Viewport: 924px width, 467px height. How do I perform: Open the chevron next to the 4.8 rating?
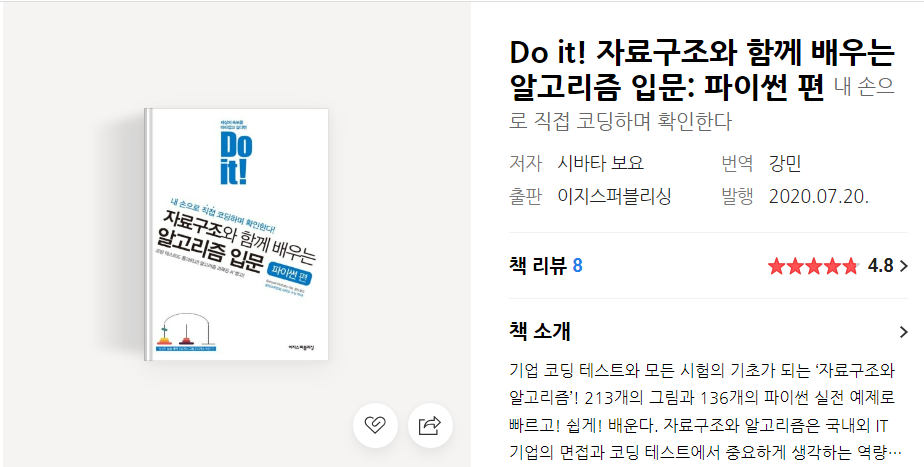pyautogui.click(x=904, y=267)
